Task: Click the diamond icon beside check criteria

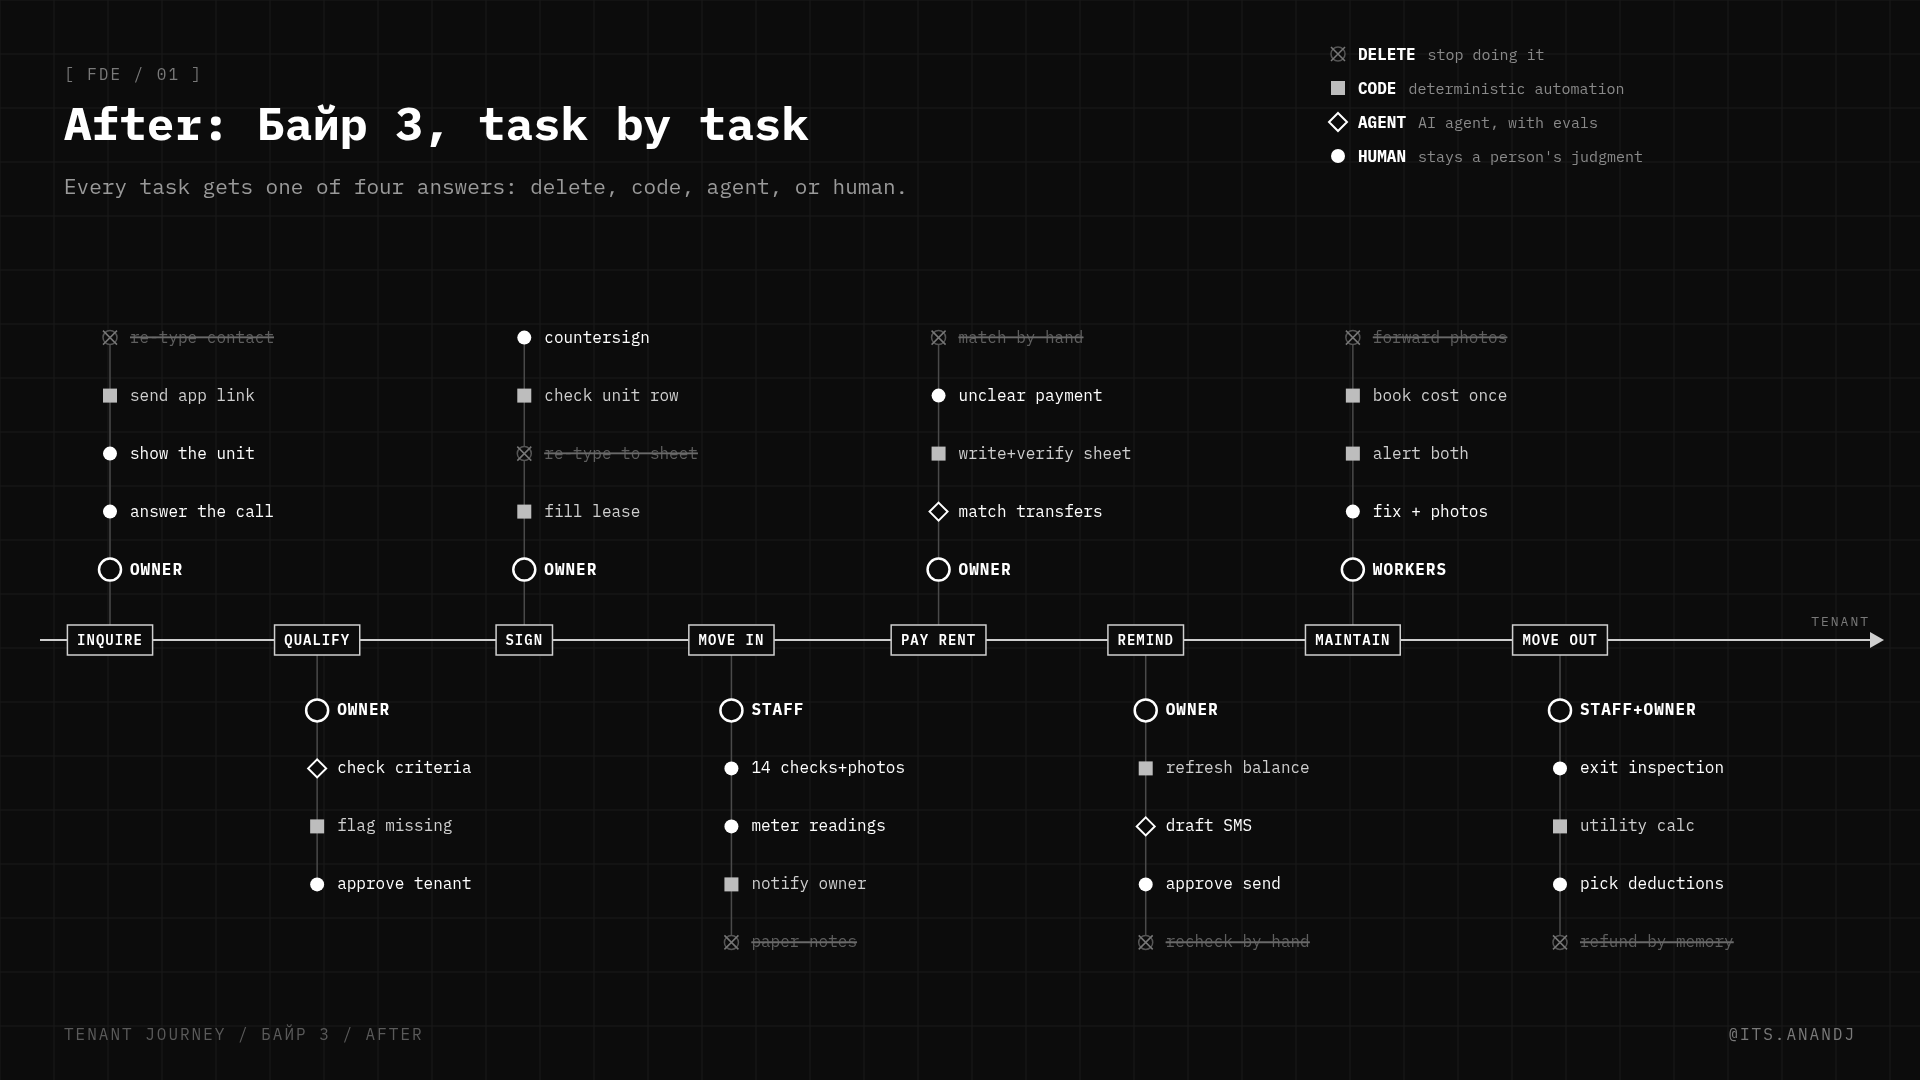Action: tap(317, 768)
